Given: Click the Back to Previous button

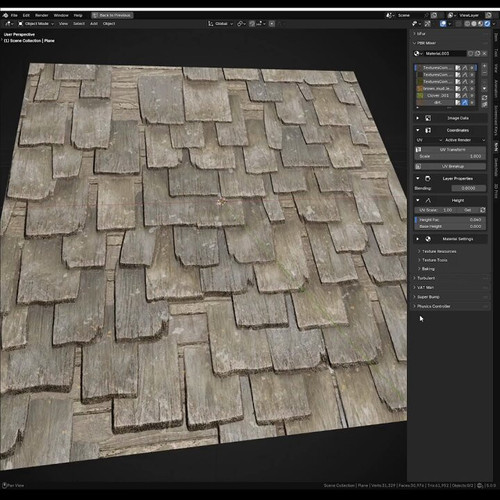Looking at the screenshot, I should tap(112, 15).
